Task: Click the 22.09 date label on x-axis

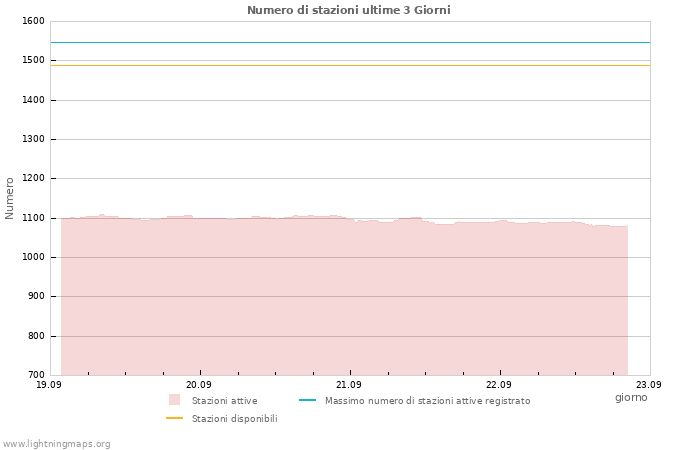Action: click(x=499, y=384)
